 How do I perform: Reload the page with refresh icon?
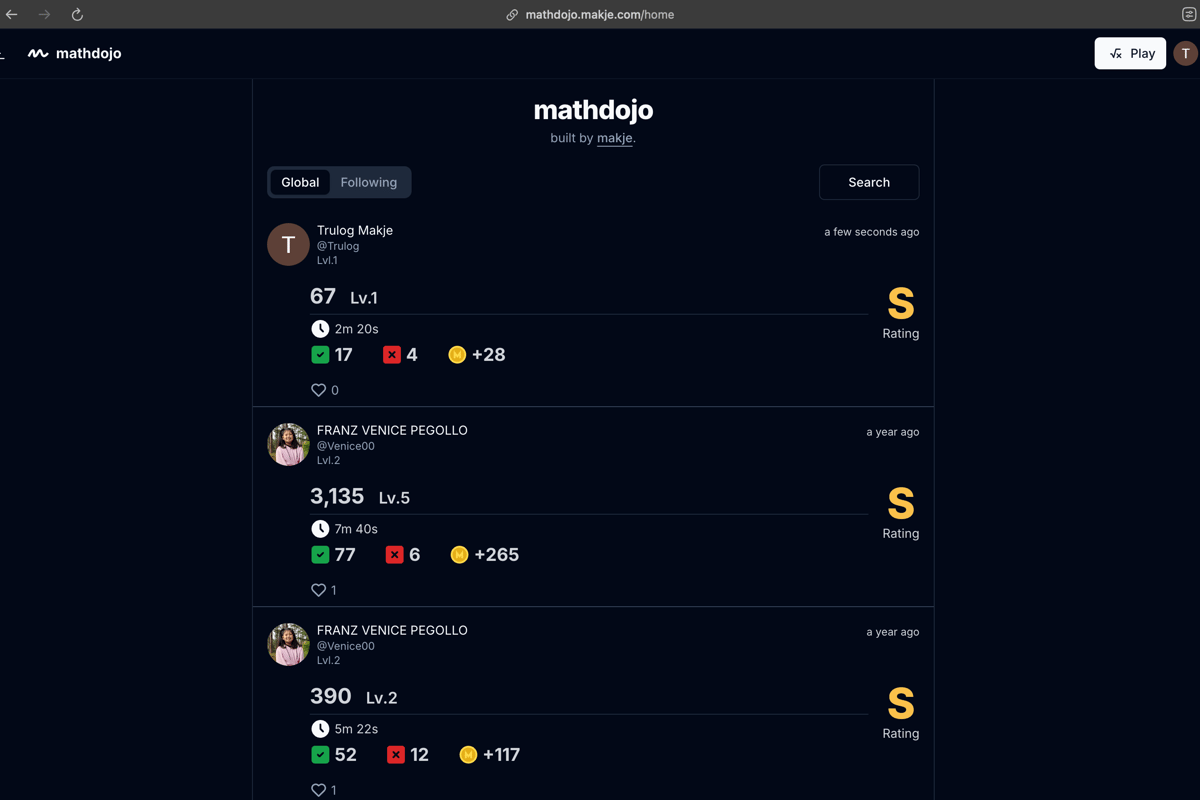[x=77, y=15]
